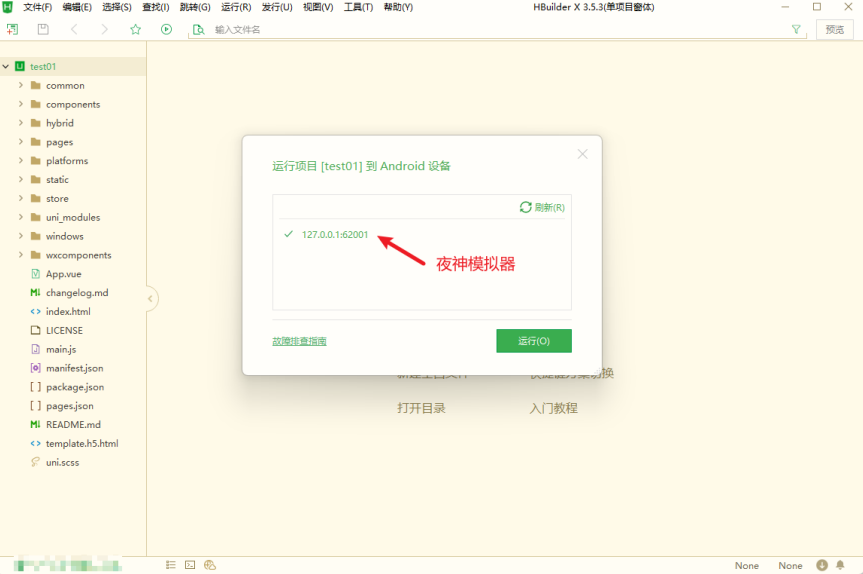Click the file search icon in toolbar
The image size is (863, 574).
[198, 29]
